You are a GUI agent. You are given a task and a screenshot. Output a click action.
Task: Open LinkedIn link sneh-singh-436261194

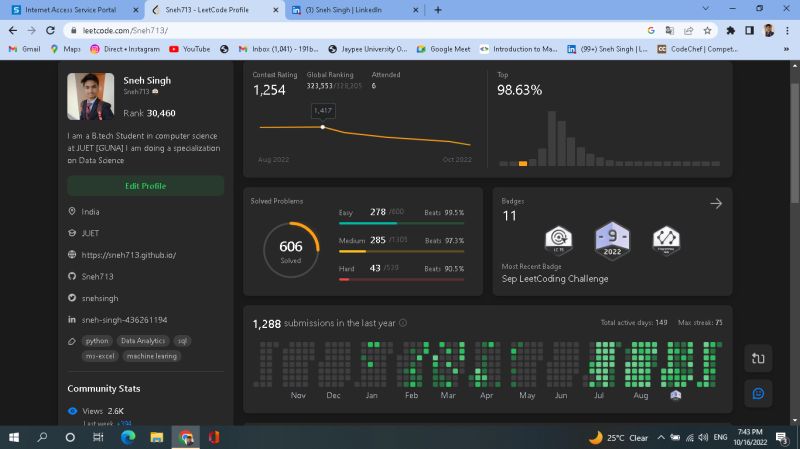[x=124, y=320]
